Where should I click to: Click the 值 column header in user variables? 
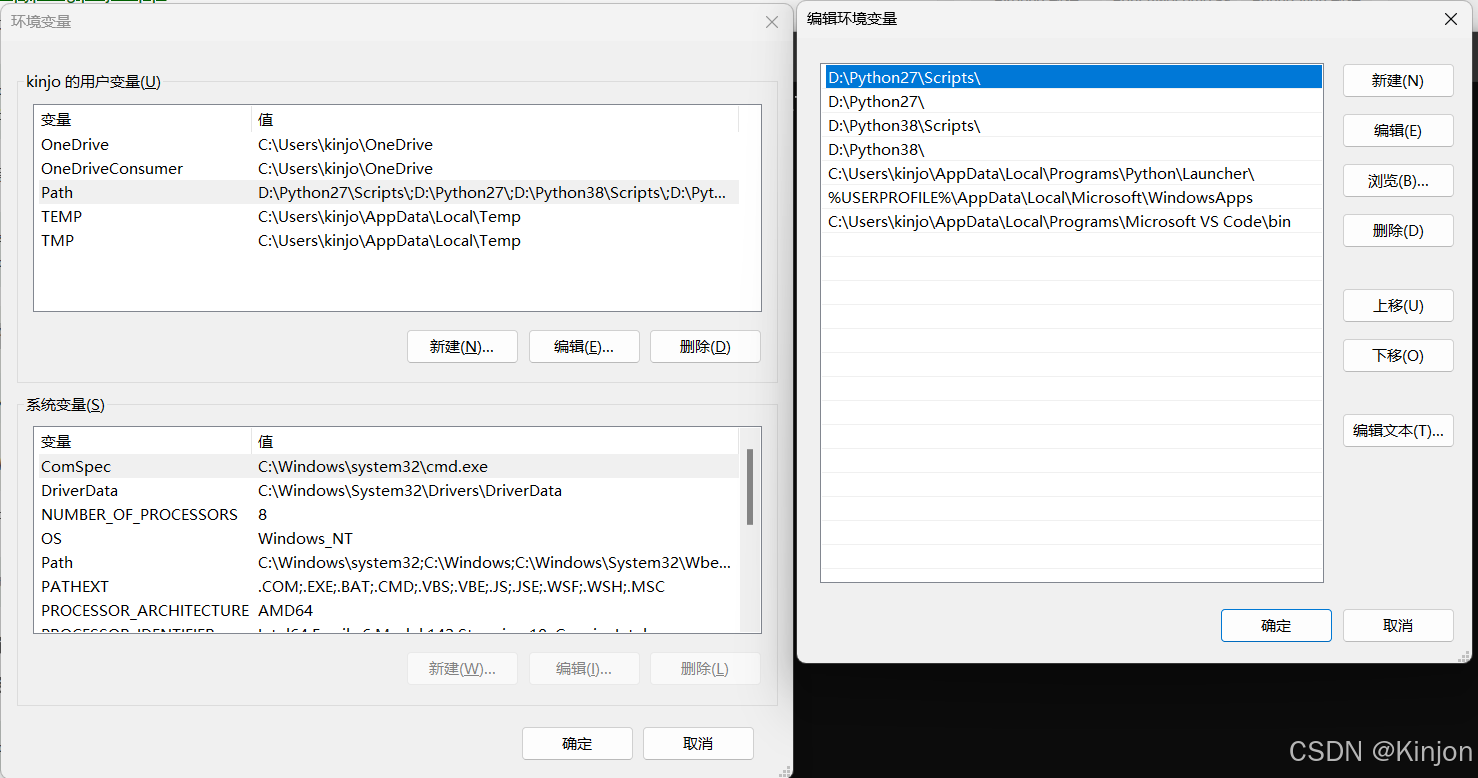point(495,120)
